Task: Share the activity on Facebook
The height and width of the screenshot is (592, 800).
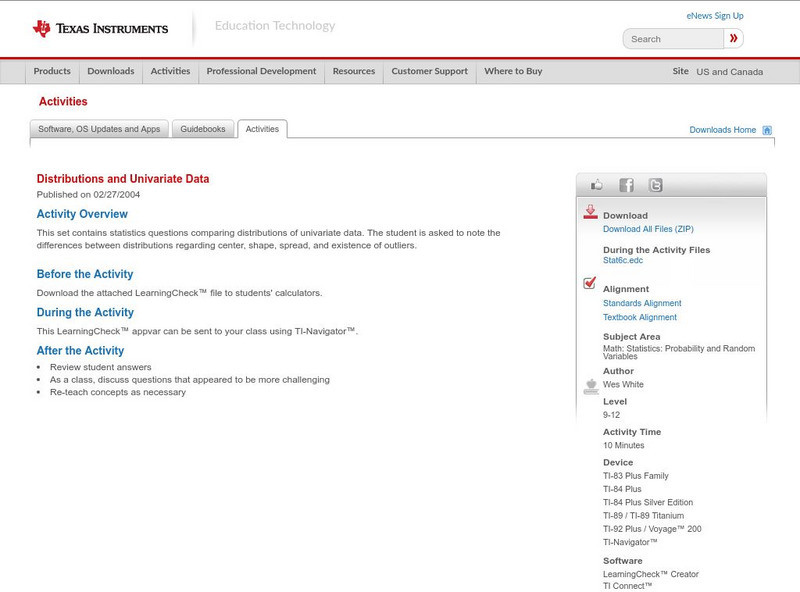Action: tap(626, 184)
